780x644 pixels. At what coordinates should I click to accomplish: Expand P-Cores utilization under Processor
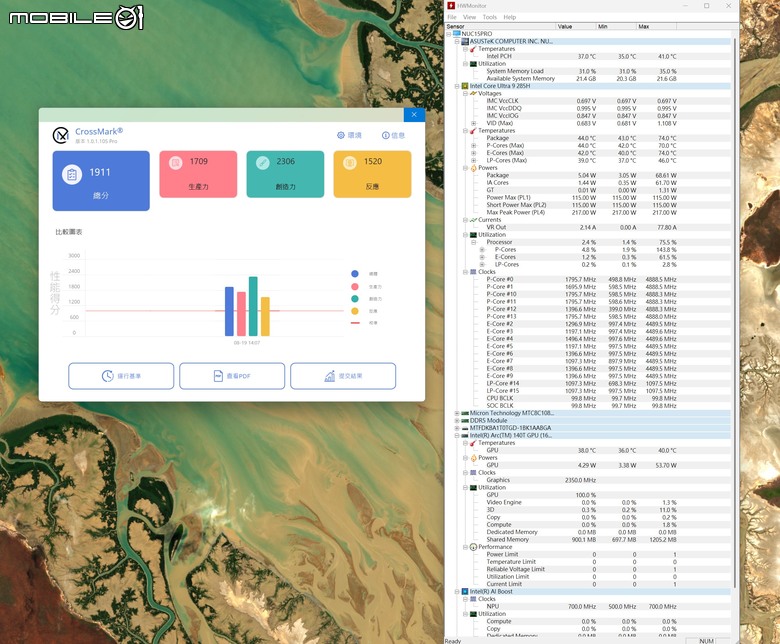tap(482, 250)
